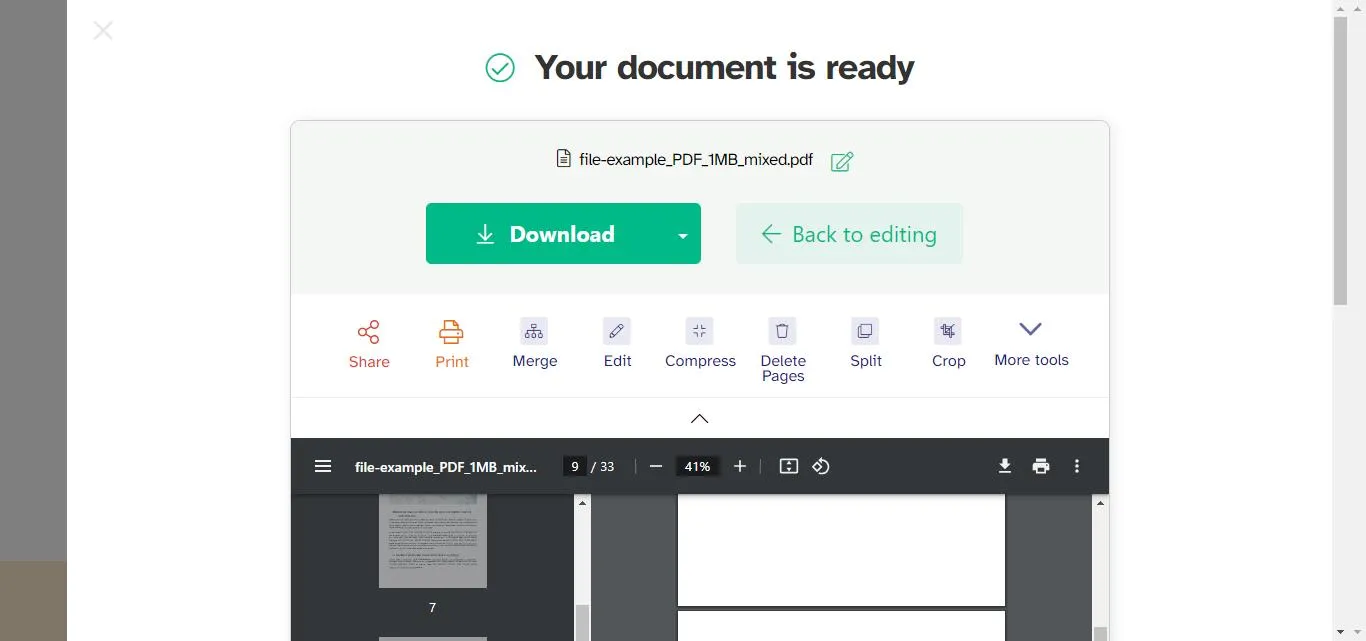Open the Edit tool
This screenshot has height=641, width=1366.
pos(617,343)
